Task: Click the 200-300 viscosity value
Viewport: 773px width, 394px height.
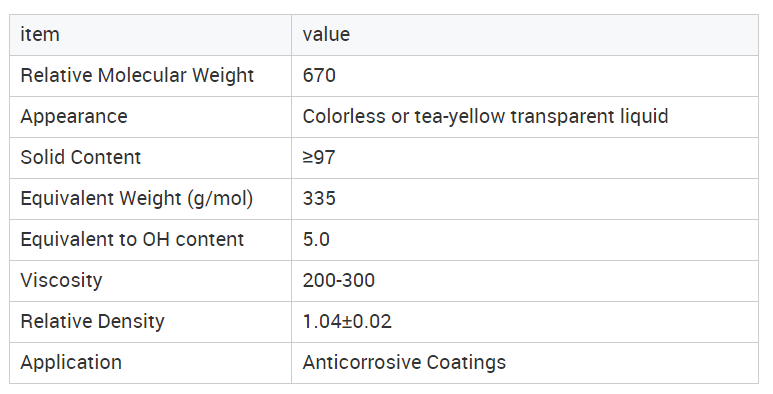Action: (x=339, y=281)
